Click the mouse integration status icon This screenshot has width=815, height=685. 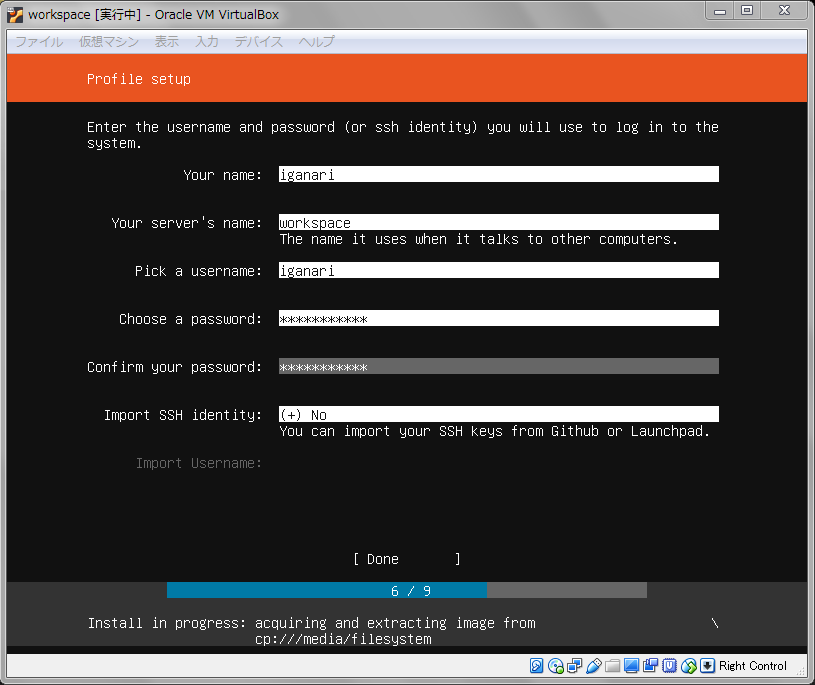pyautogui.click(x=689, y=666)
